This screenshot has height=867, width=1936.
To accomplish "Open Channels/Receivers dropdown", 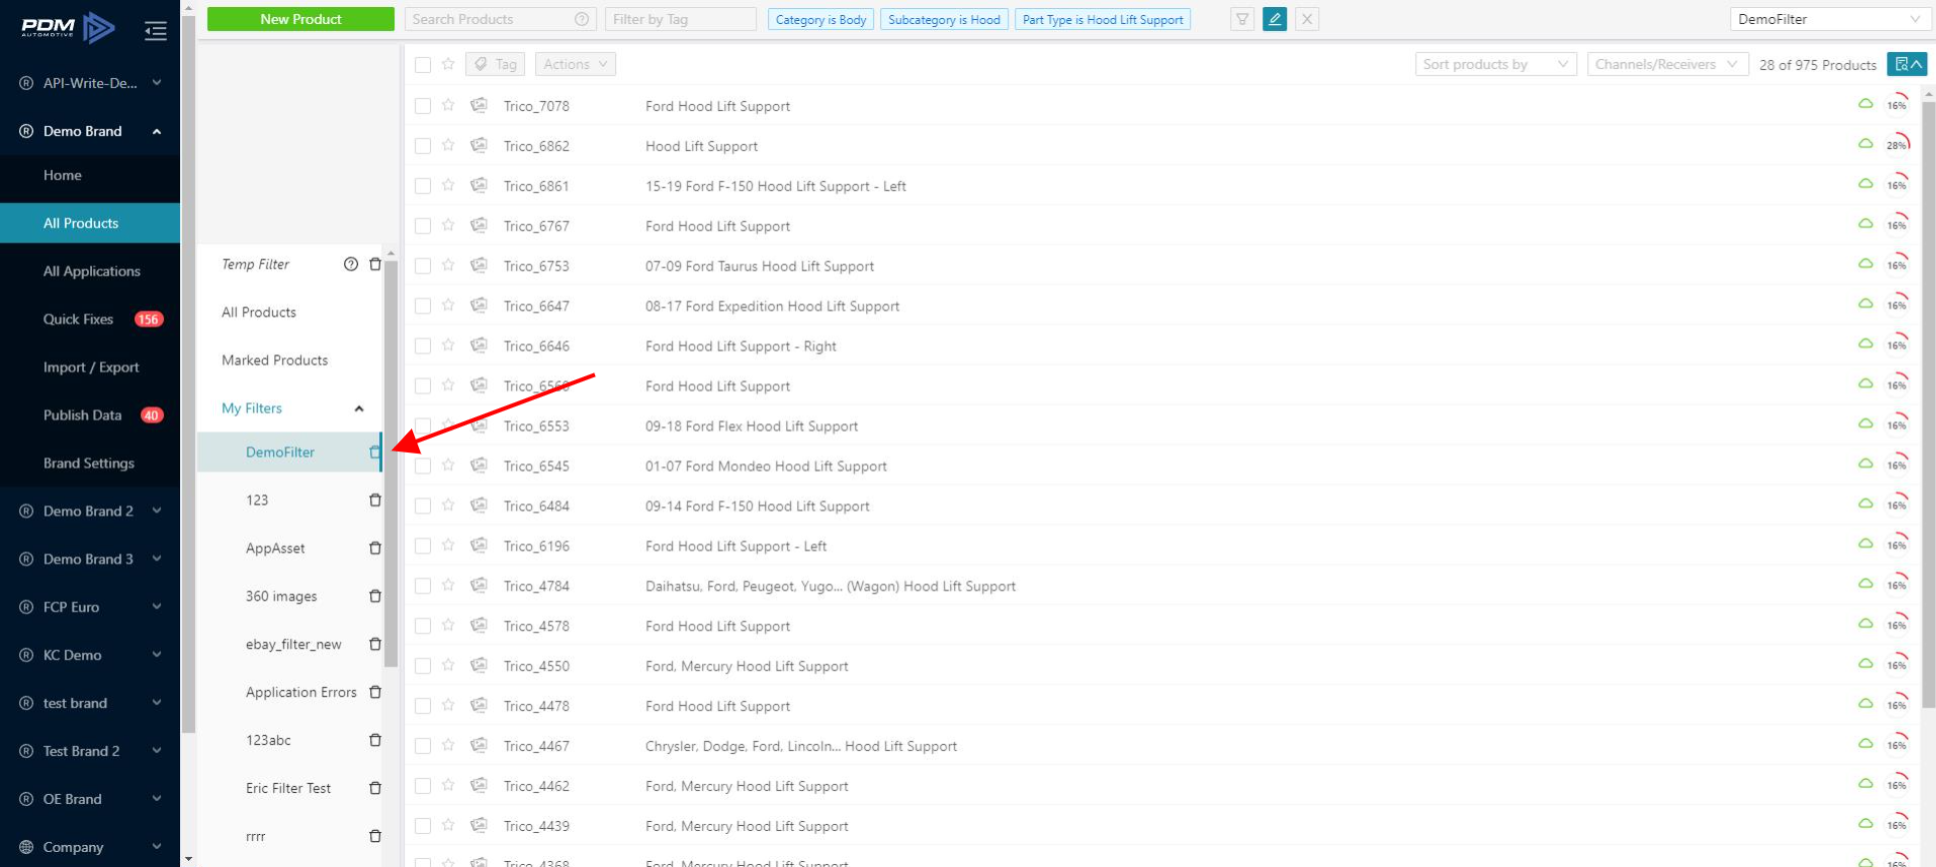I will coord(1667,64).
